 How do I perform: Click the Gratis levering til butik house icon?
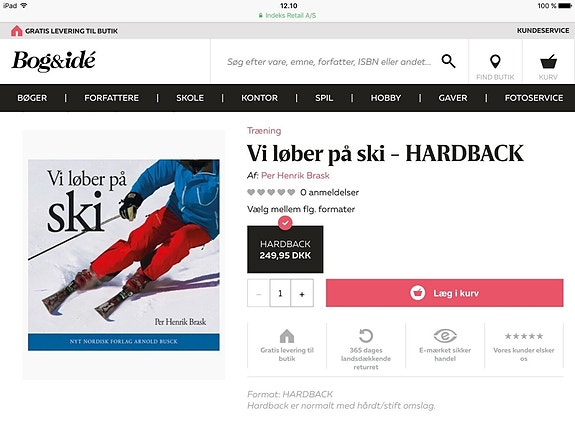287,336
